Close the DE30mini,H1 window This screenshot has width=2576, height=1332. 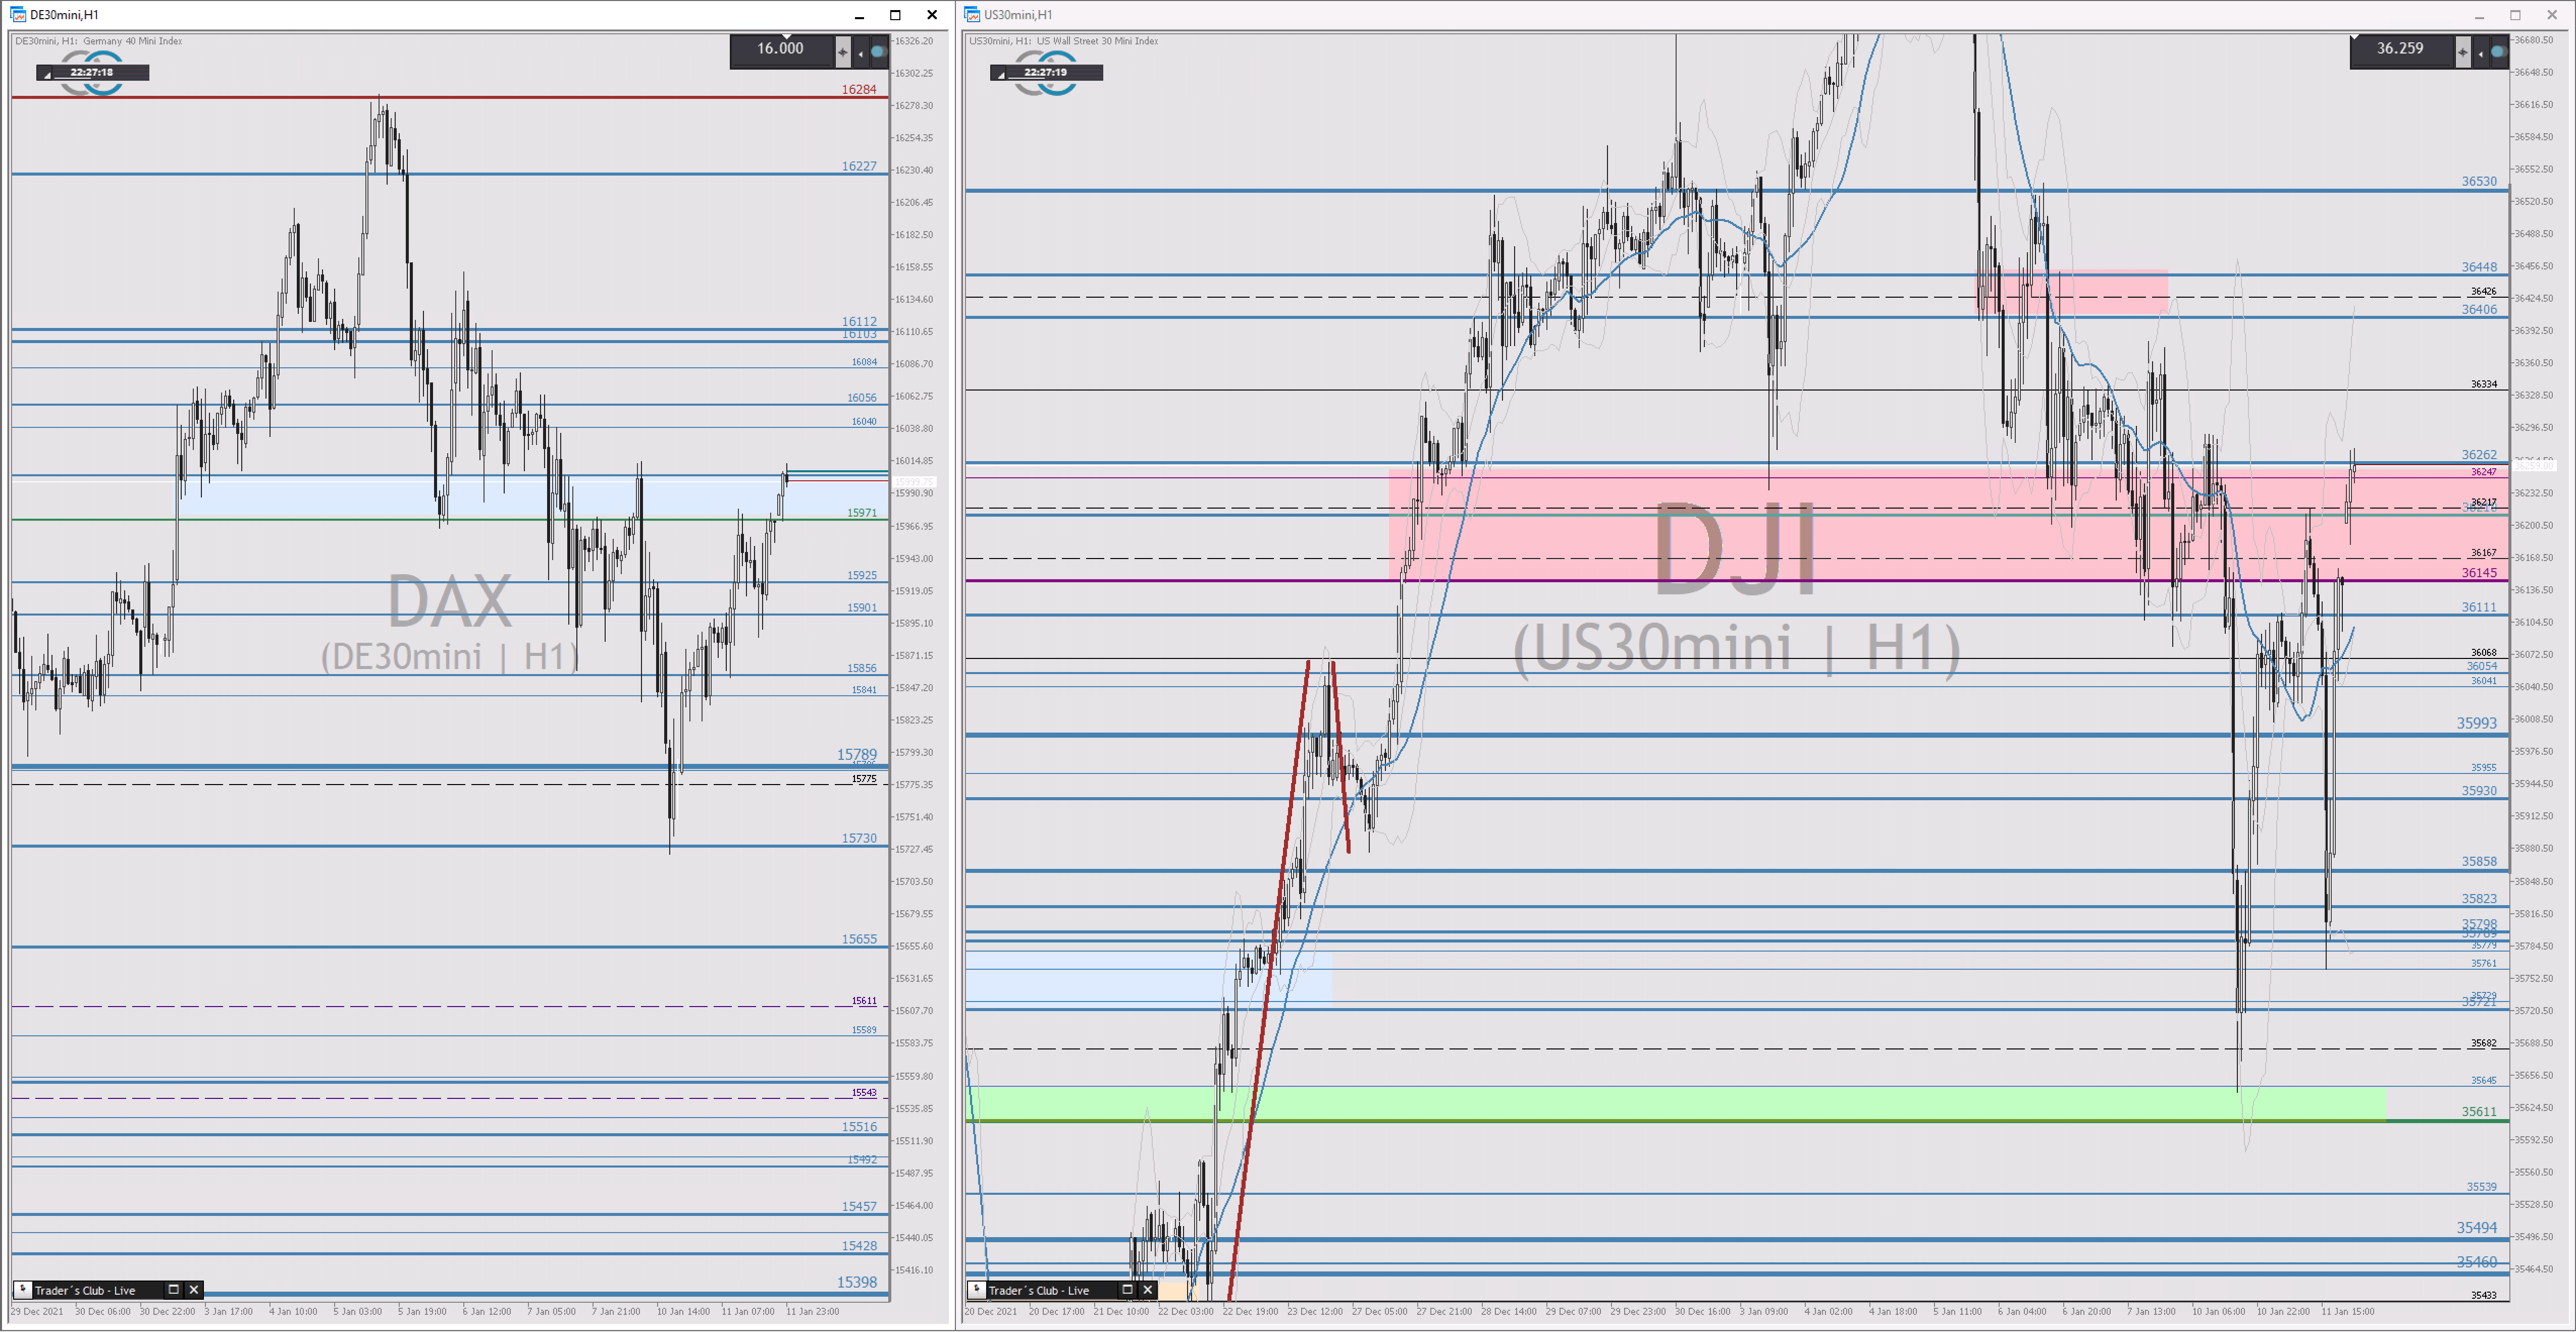click(932, 15)
